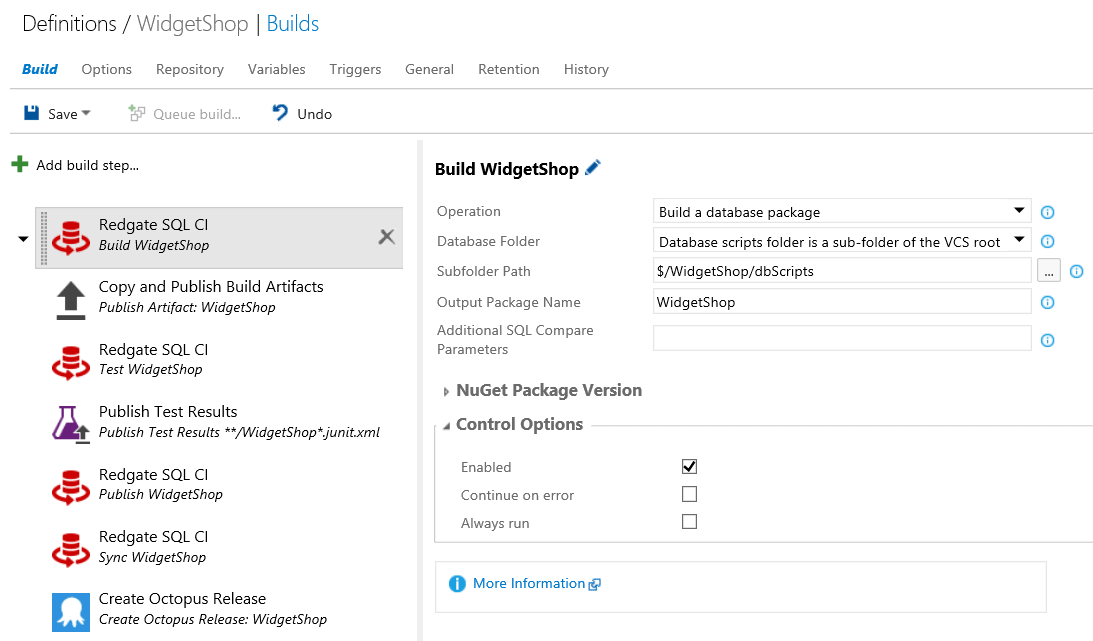This screenshot has width=1093, height=641.
Task: Switch to the Triggers tab
Action: tap(355, 69)
